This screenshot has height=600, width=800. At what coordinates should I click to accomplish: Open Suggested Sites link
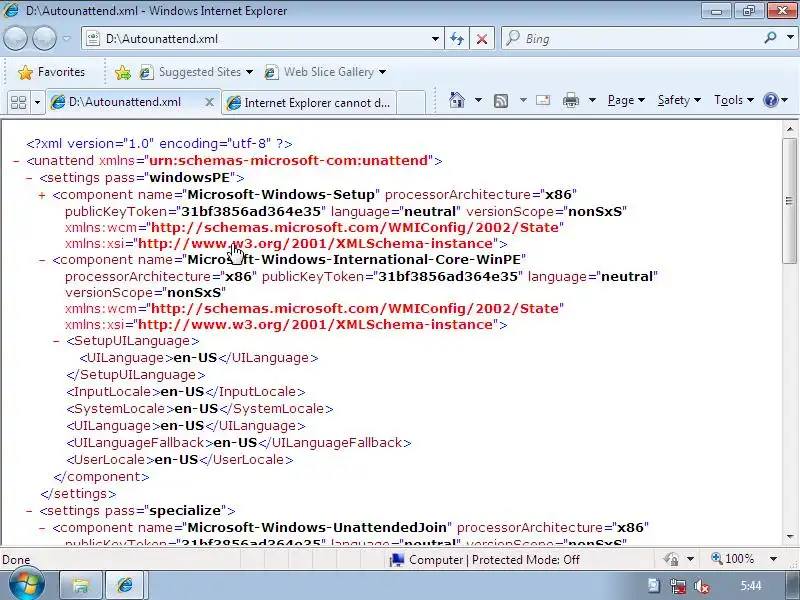click(x=196, y=72)
